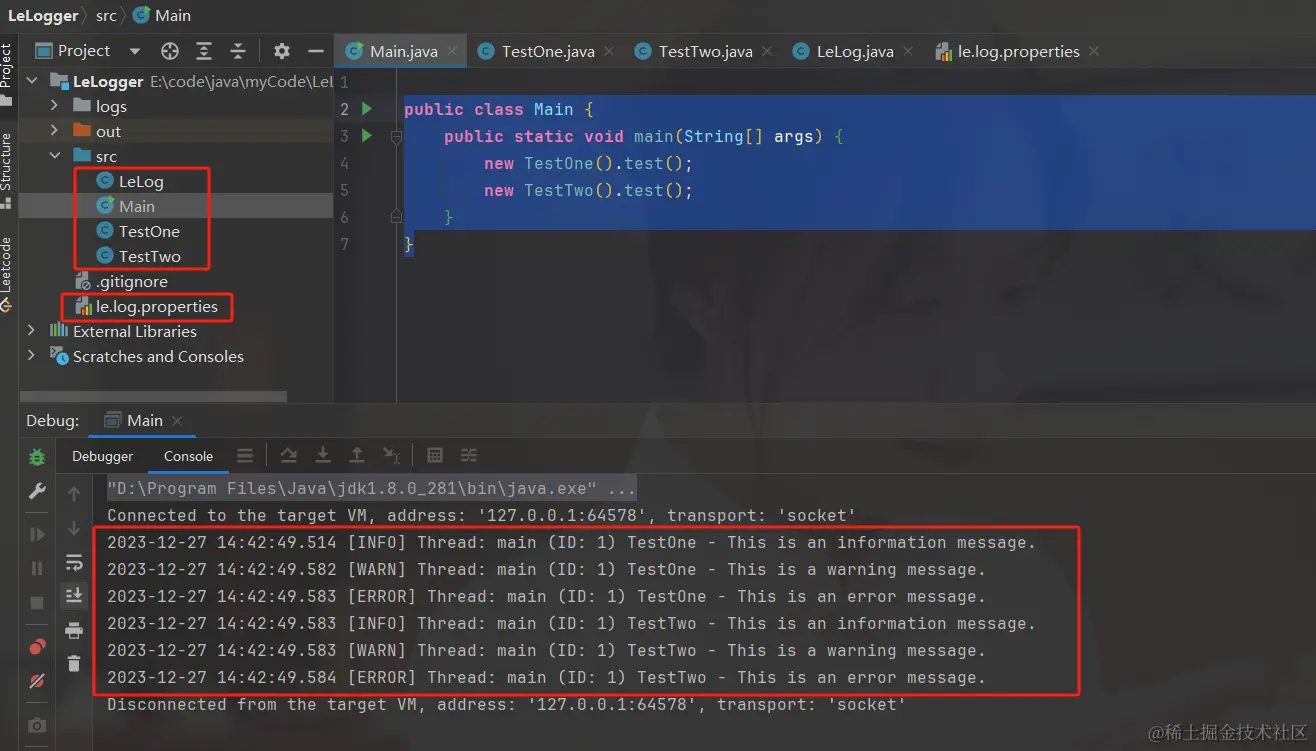
Task: Close the TestOne.java tab
Action: tap(609, 51)
